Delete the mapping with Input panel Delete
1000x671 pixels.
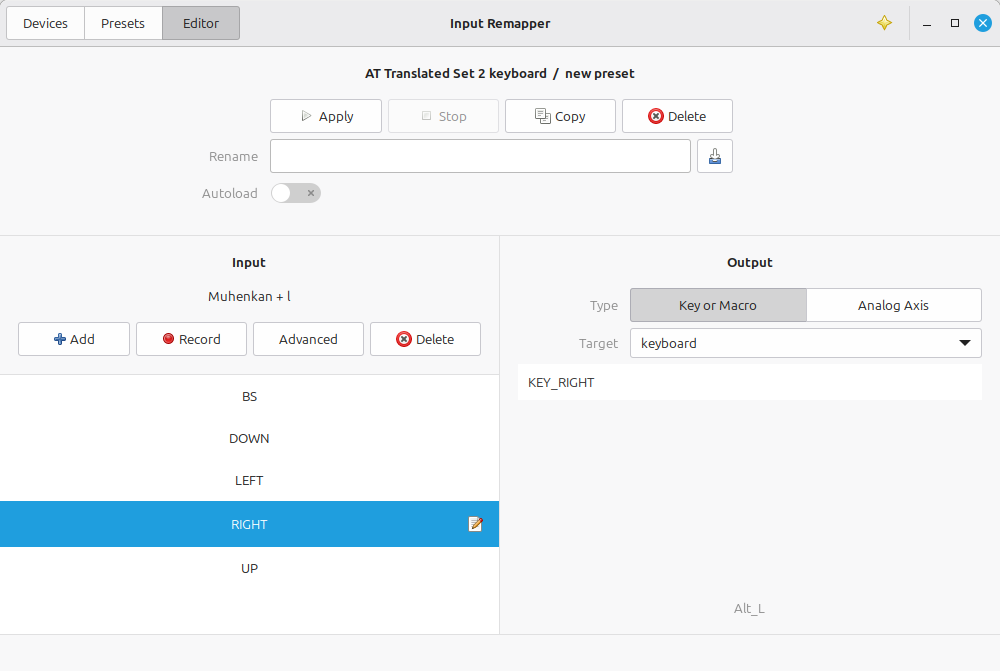[425, 339]
